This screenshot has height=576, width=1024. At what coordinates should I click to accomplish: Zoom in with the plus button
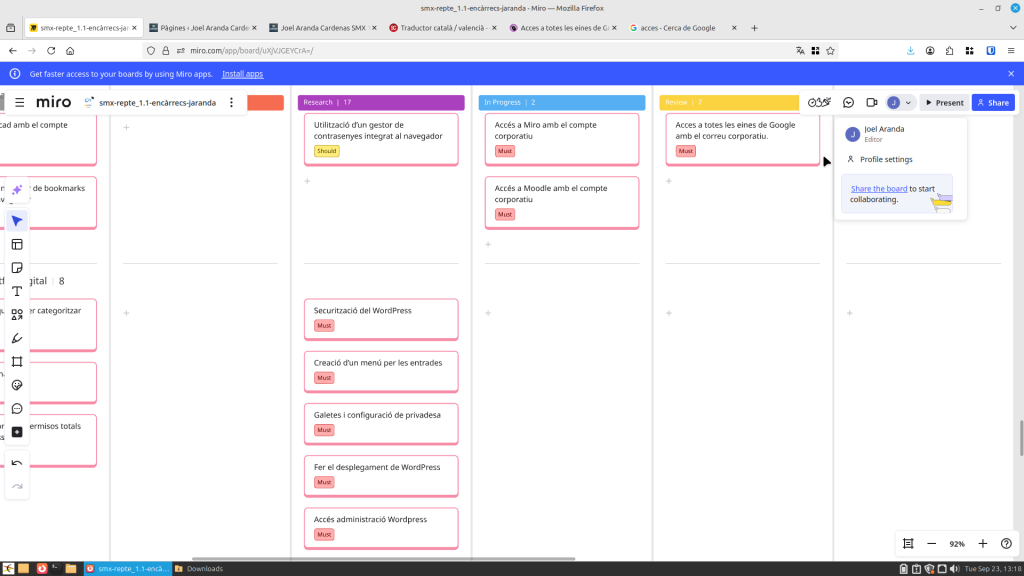tap(982, 543)
